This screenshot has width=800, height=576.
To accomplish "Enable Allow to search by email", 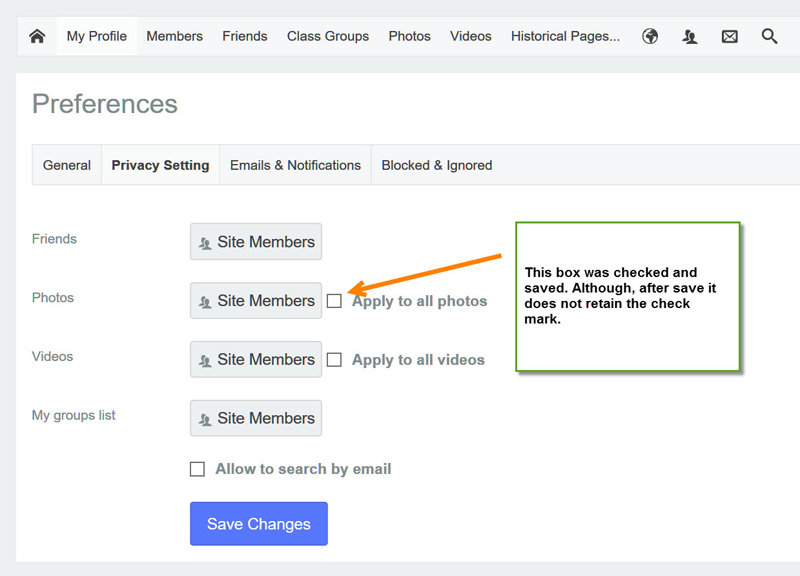I will 197,469.
